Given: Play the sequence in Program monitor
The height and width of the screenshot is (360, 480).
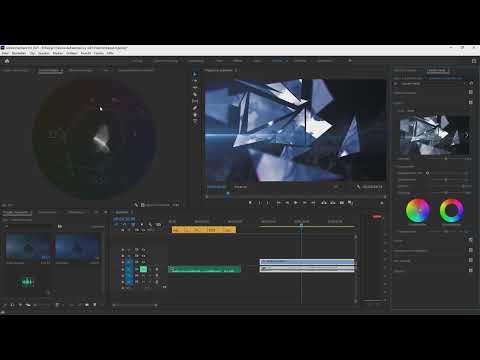Looking at the screenshot, I should (x=296, y=203).
